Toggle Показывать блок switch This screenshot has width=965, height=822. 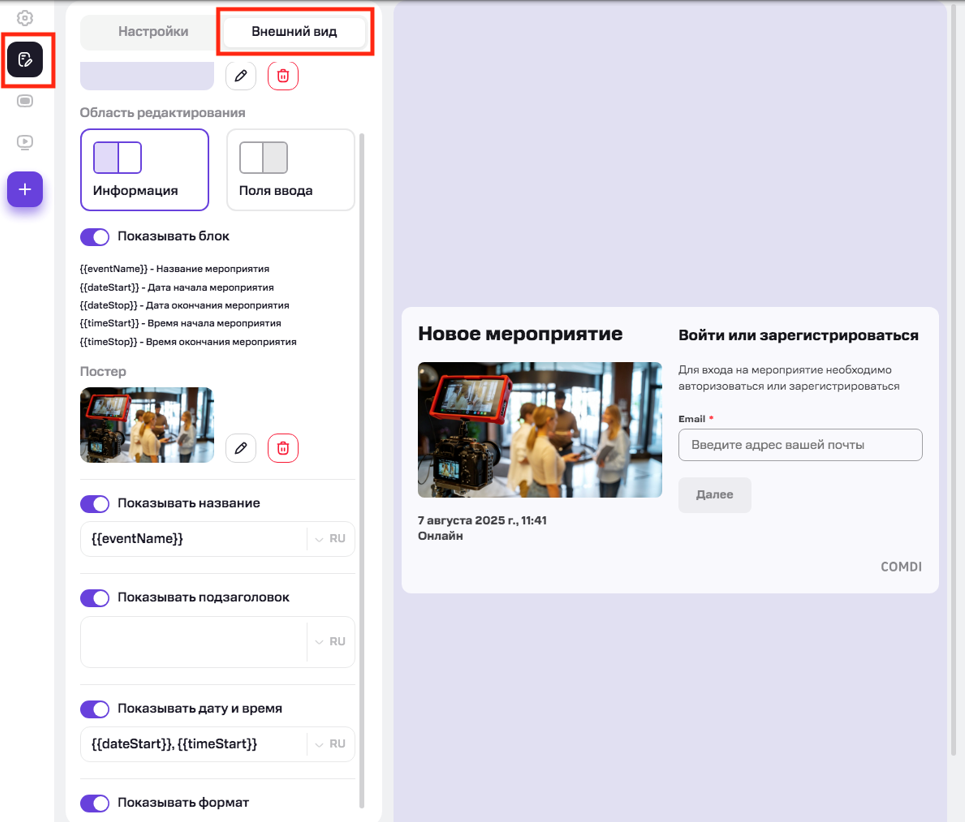95,237
